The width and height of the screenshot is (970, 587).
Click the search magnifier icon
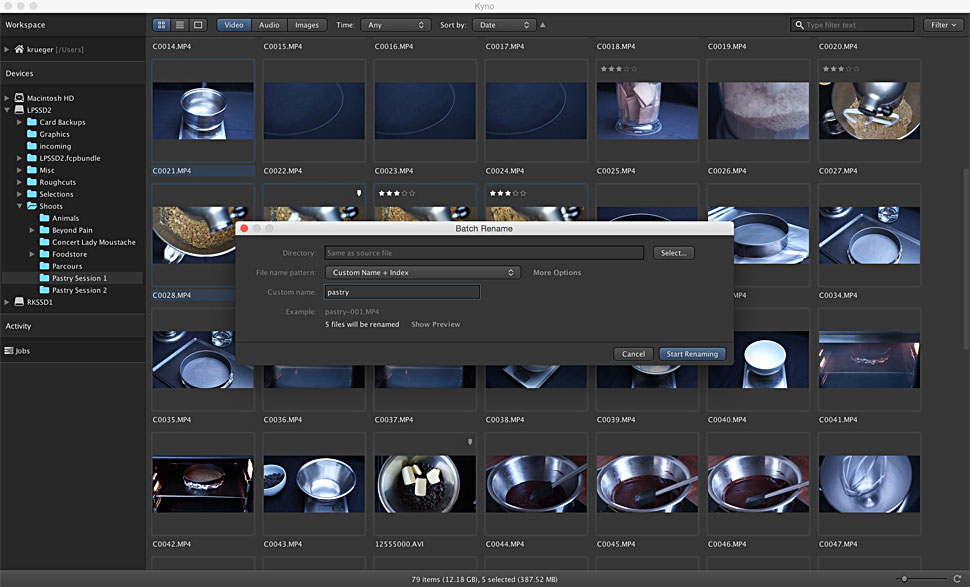point(799,25)
